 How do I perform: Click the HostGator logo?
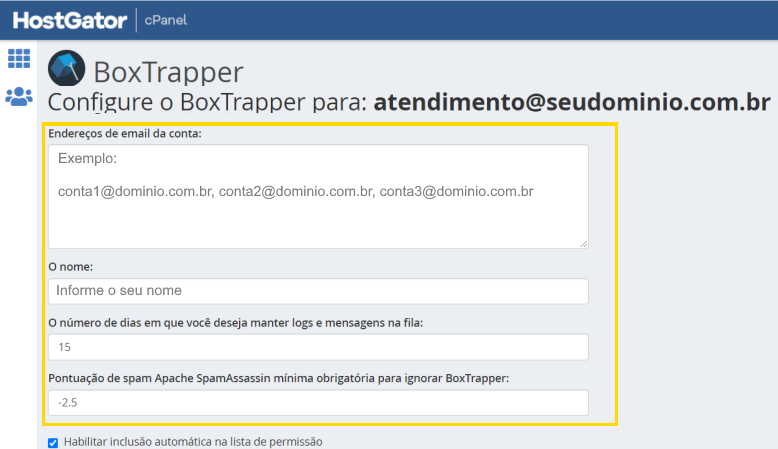click(69, 20)
